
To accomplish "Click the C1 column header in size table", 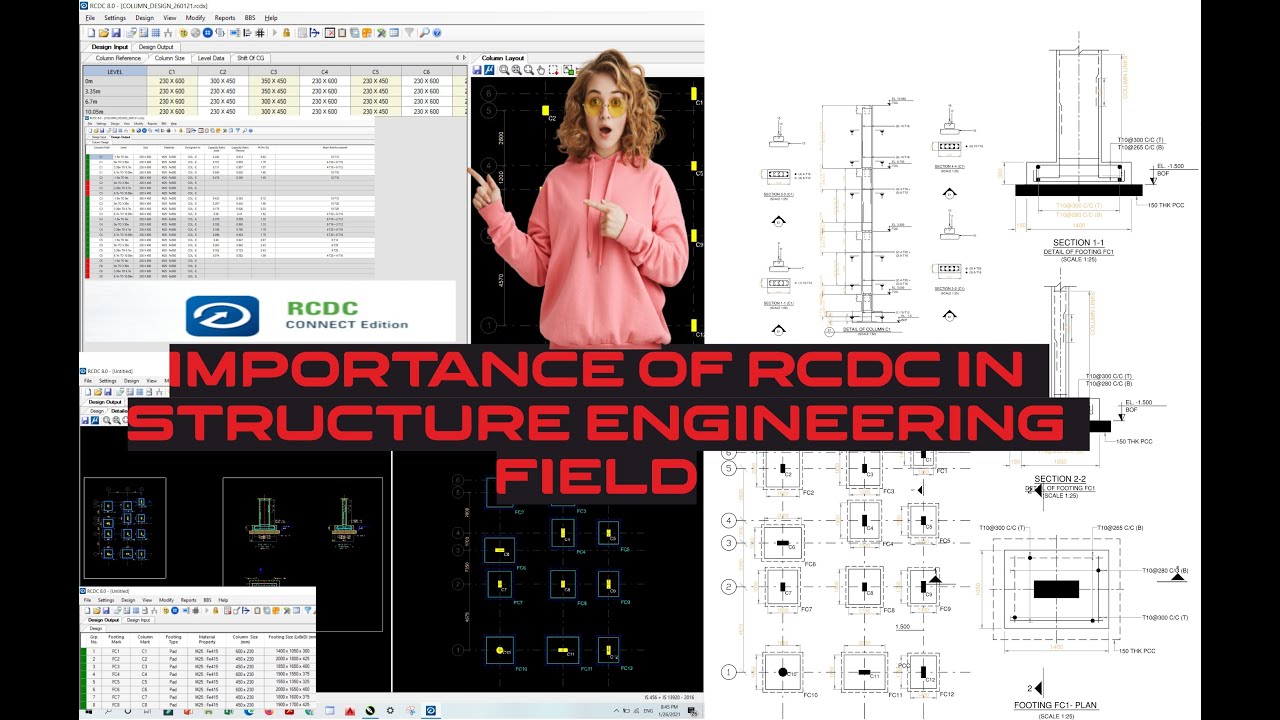I will 172,72.
